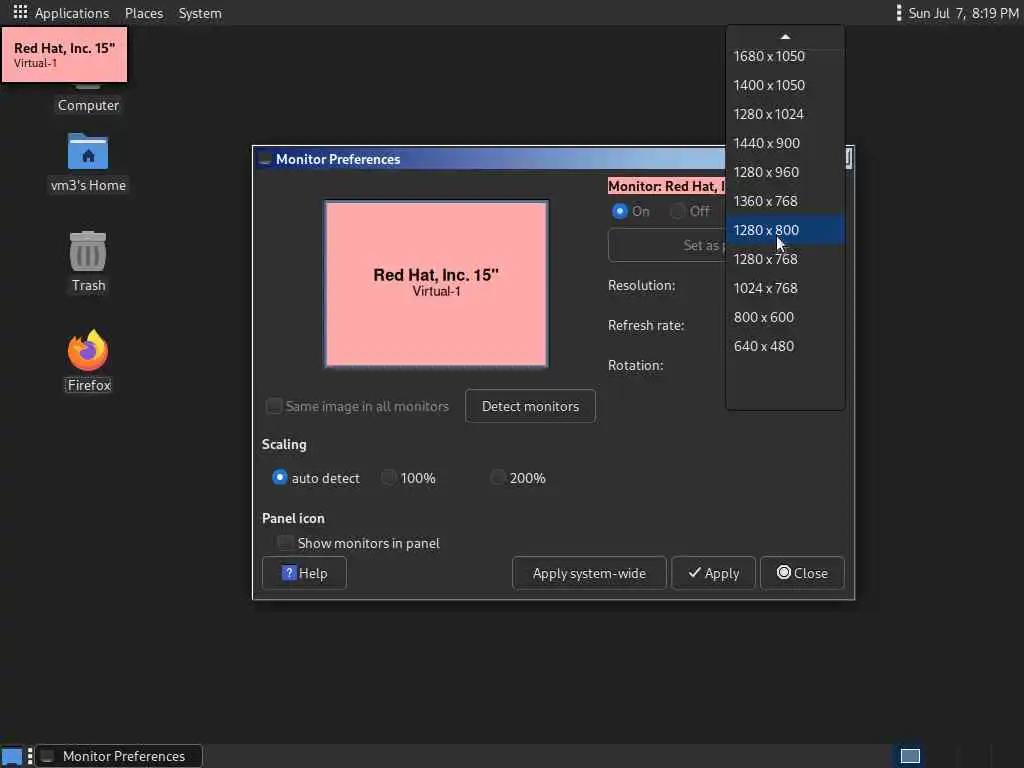Choose auto detect scaling
The height and width of the screenshot is (768, 1024).
[280, 477]
